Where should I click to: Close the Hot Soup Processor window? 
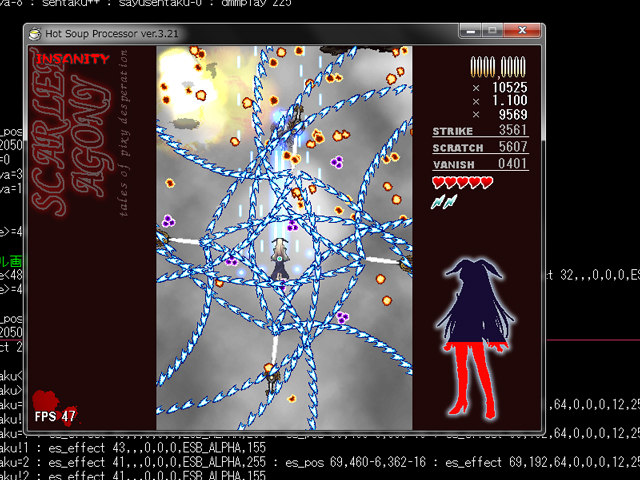click(x=522, y=31)
